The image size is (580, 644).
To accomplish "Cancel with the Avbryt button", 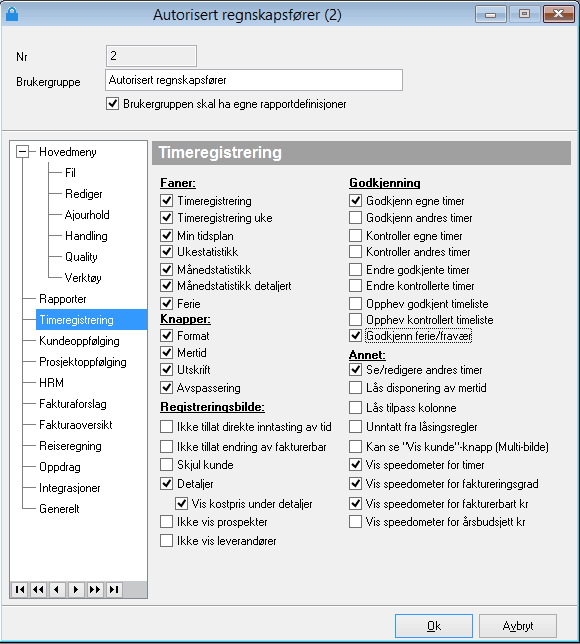I will pos(518,626).
